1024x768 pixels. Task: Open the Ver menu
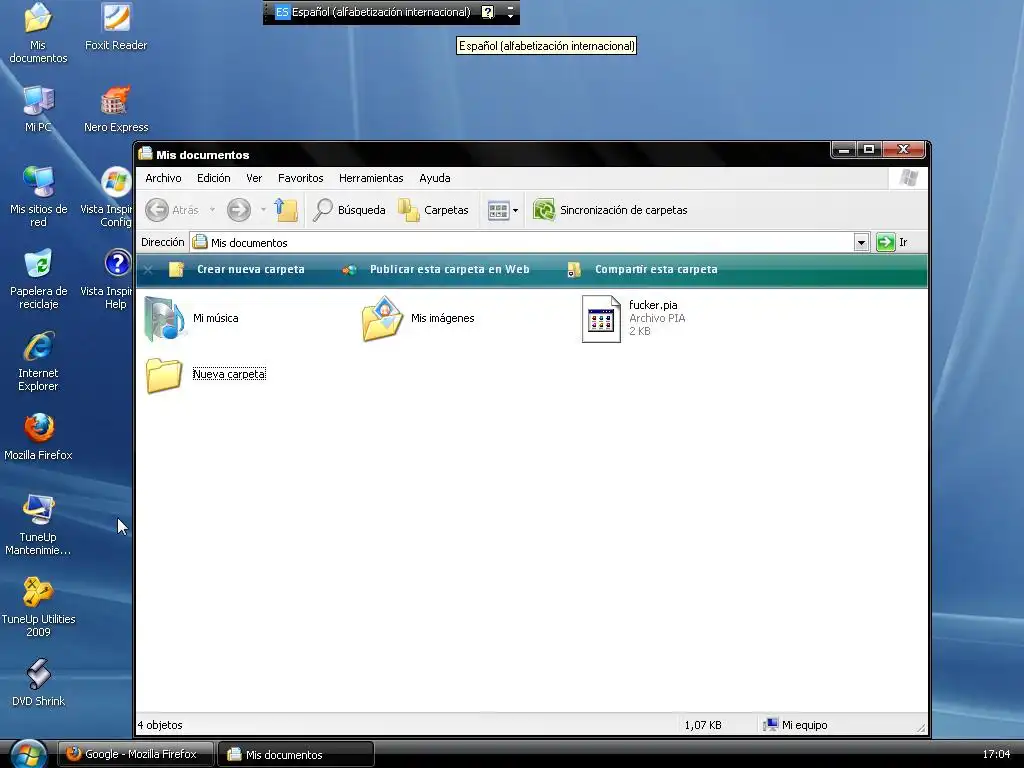point(254,178)
